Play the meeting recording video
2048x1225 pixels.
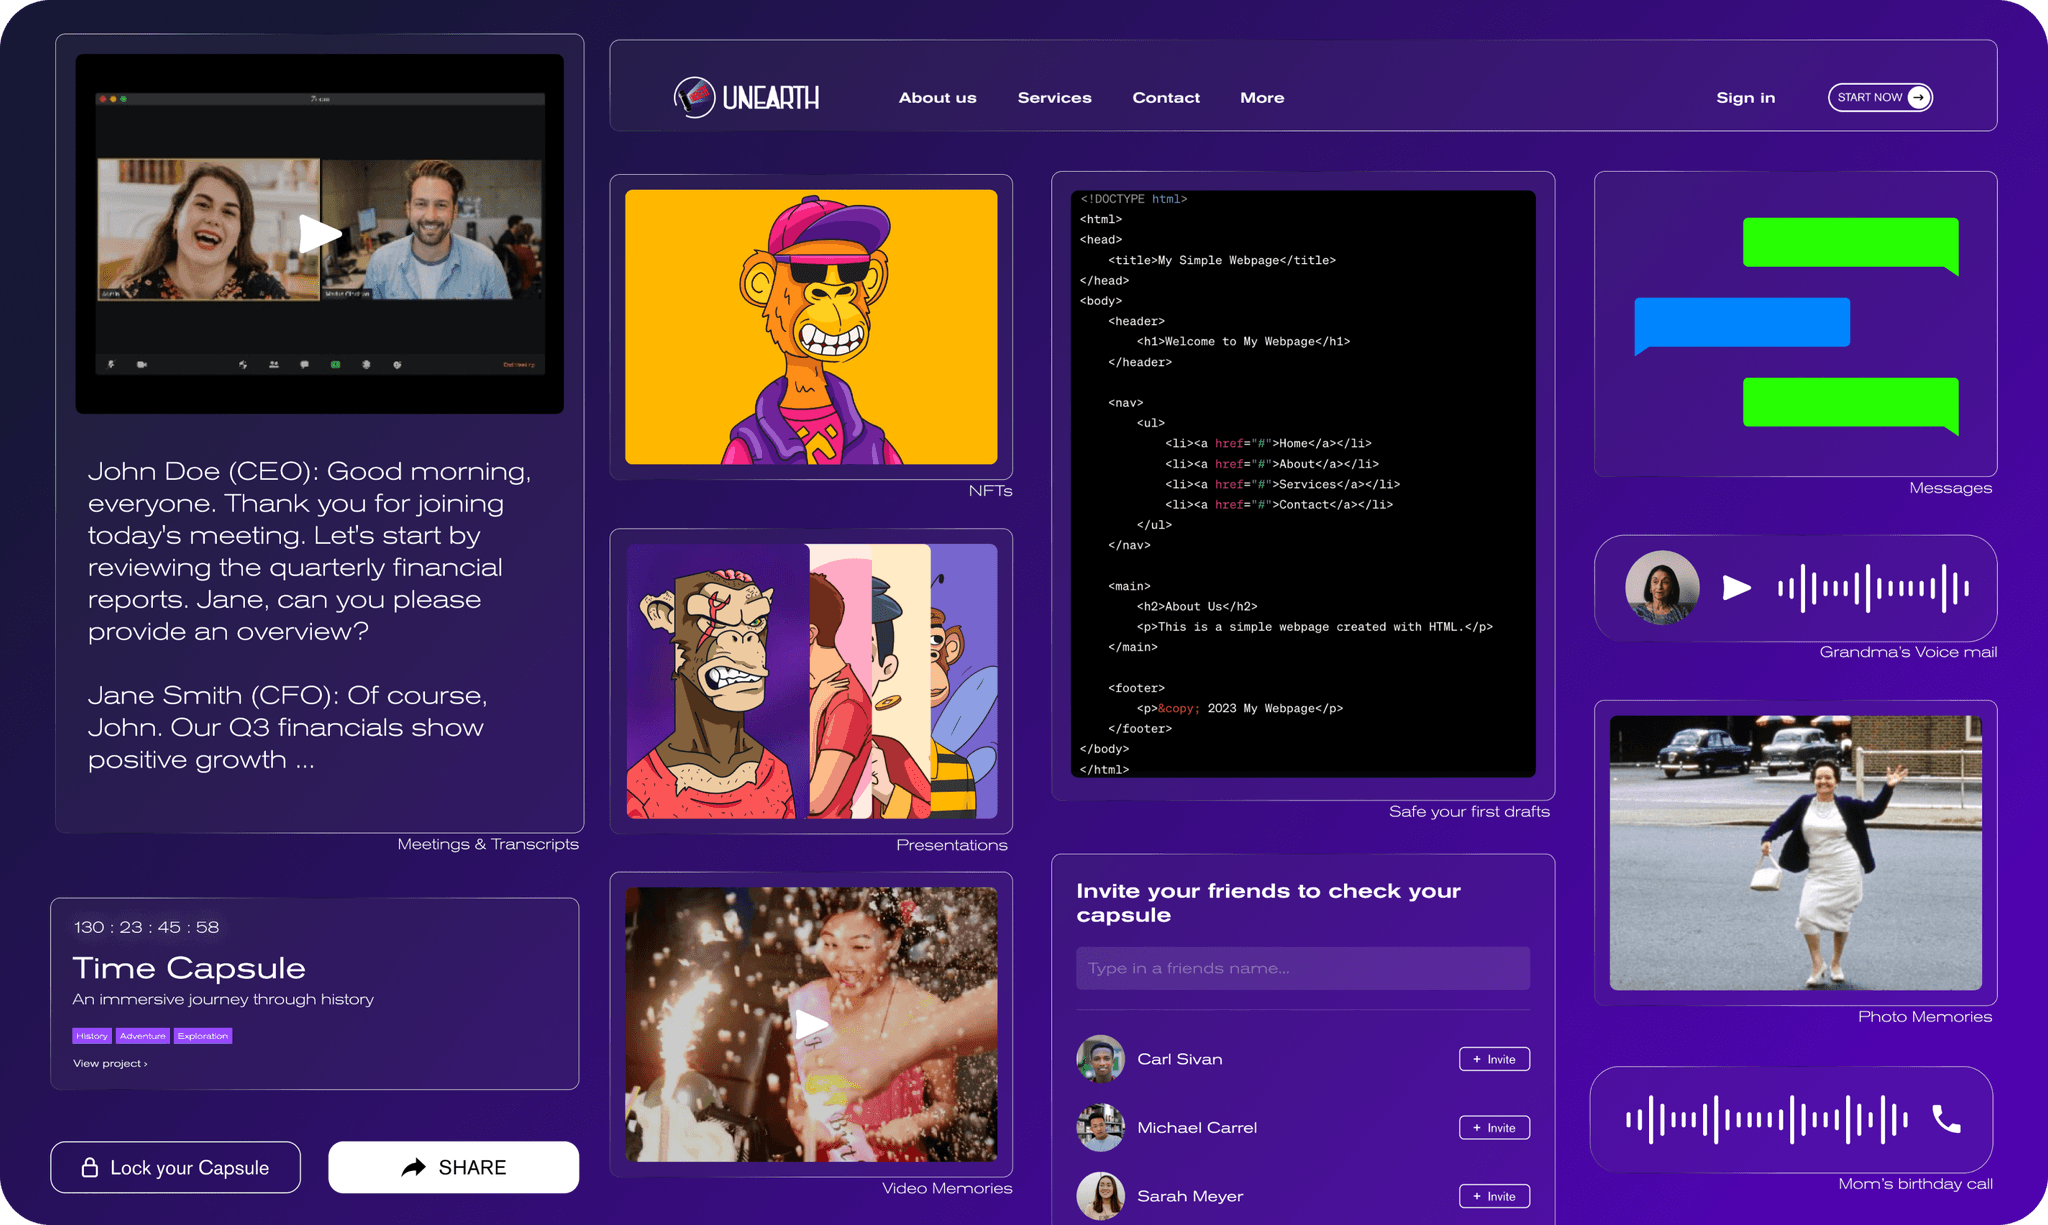[x=320, y=234]
